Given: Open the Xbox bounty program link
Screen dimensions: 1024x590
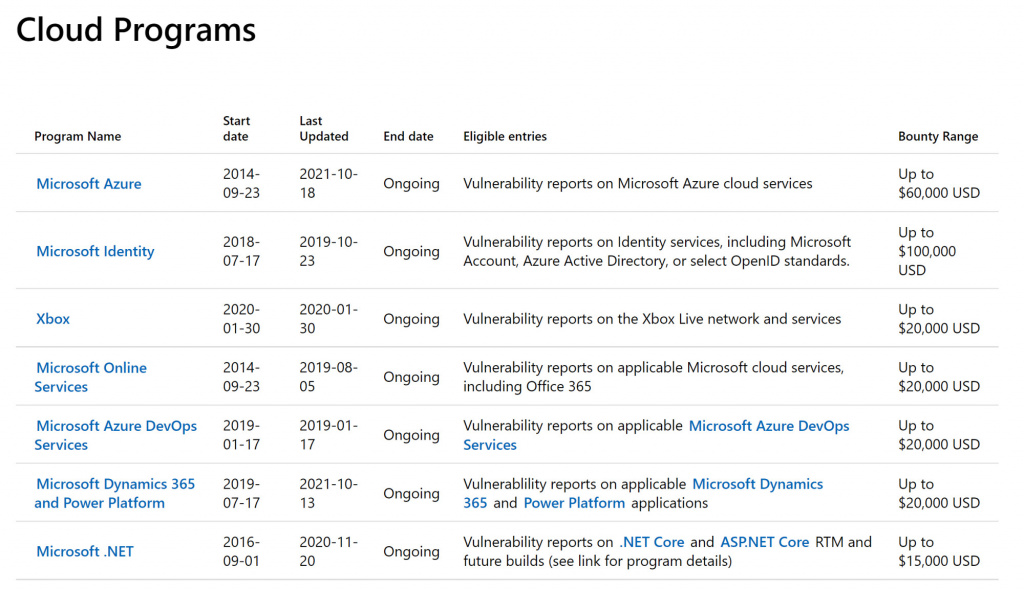Looking at the screenshot, I should click(53, 319).
